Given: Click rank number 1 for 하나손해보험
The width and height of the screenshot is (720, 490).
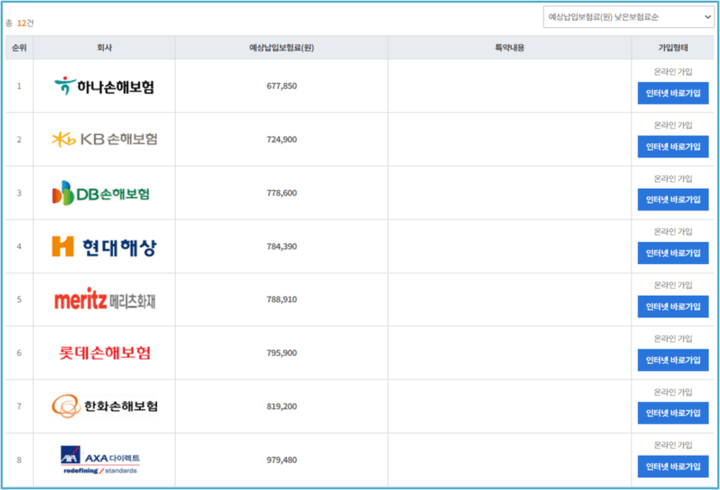Looking at the screenshot, I should coord(19,86).
